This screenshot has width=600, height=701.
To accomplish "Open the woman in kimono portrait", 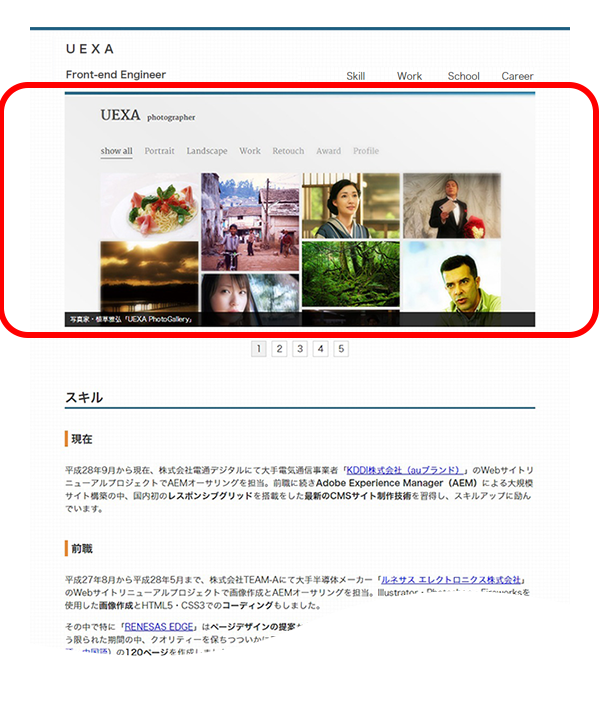I will point(351,206).
